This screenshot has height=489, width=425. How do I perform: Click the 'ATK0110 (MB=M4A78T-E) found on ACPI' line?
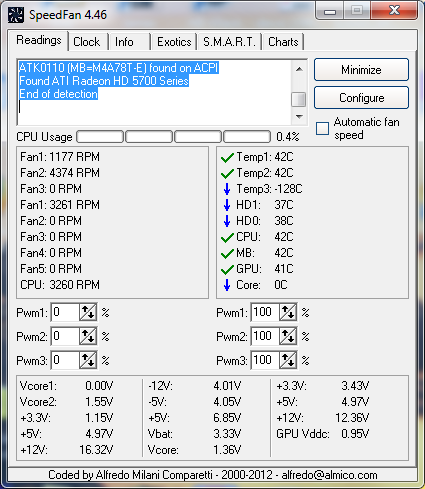click(x=119, y=68)
